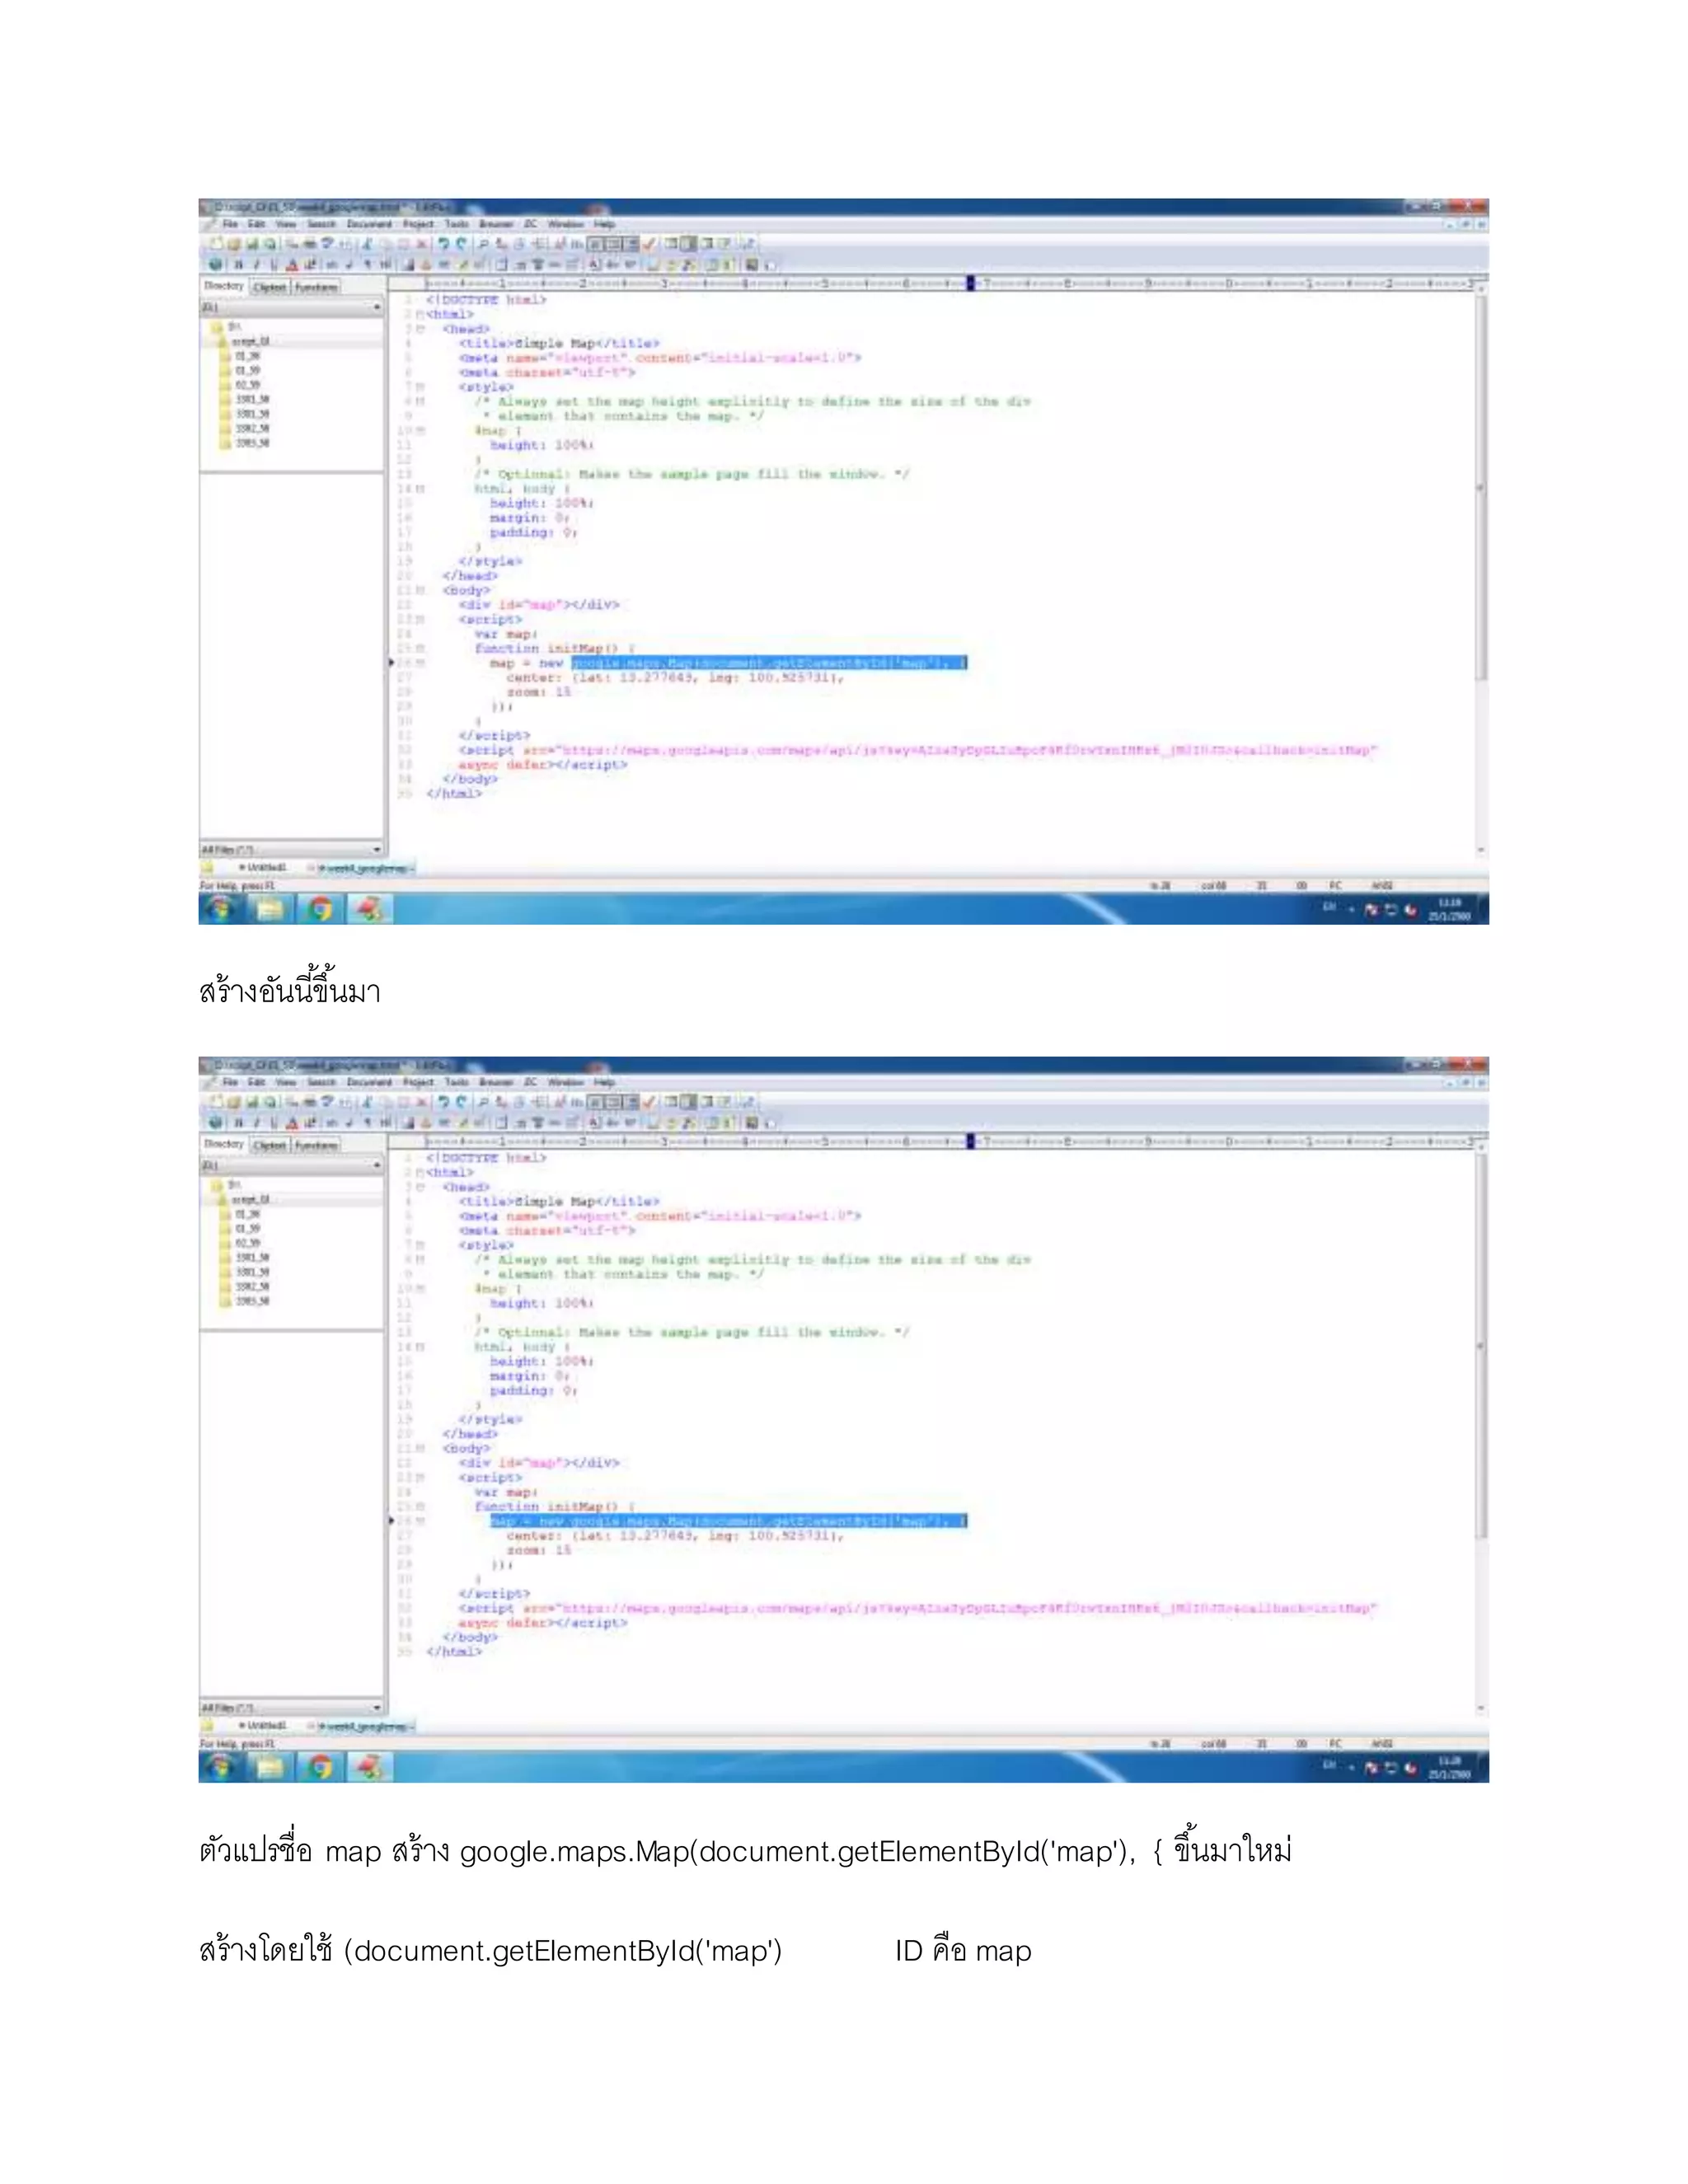Click red font color A icon, lower toolbar

click(x=292, y=1123)
